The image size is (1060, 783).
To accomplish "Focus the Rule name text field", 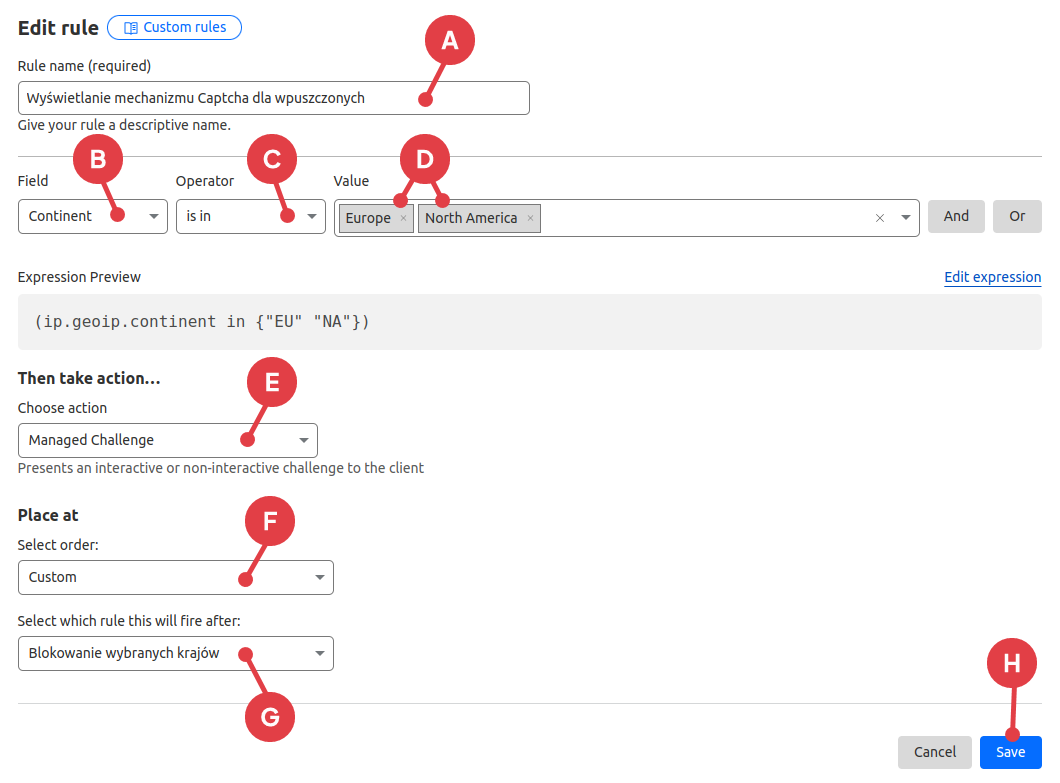I will (x=273, y=98).
